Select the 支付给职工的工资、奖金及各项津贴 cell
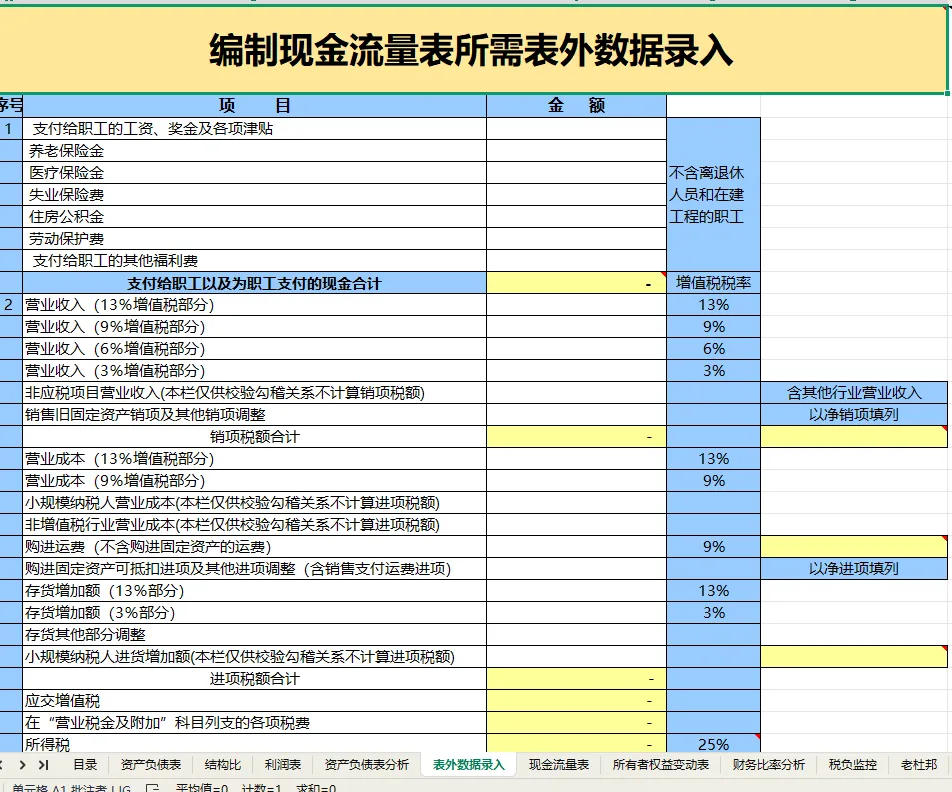This screenshot has width=952, height=792. click(x=254, y=129)
